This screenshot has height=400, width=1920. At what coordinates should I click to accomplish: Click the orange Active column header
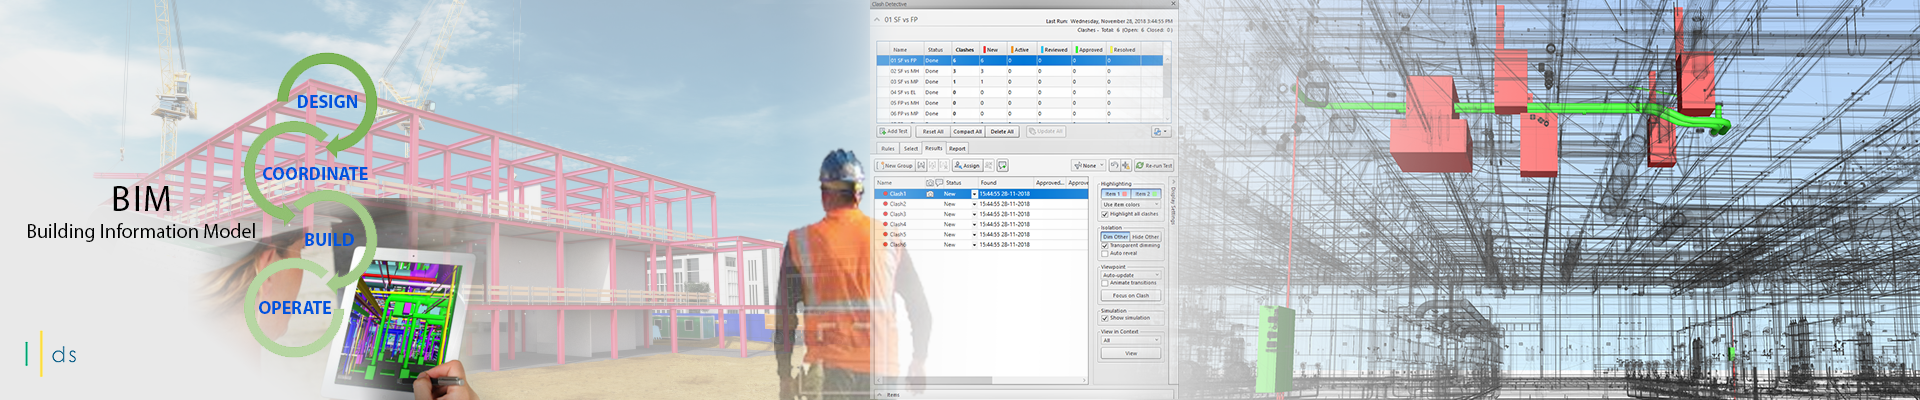click(1022, 49)
